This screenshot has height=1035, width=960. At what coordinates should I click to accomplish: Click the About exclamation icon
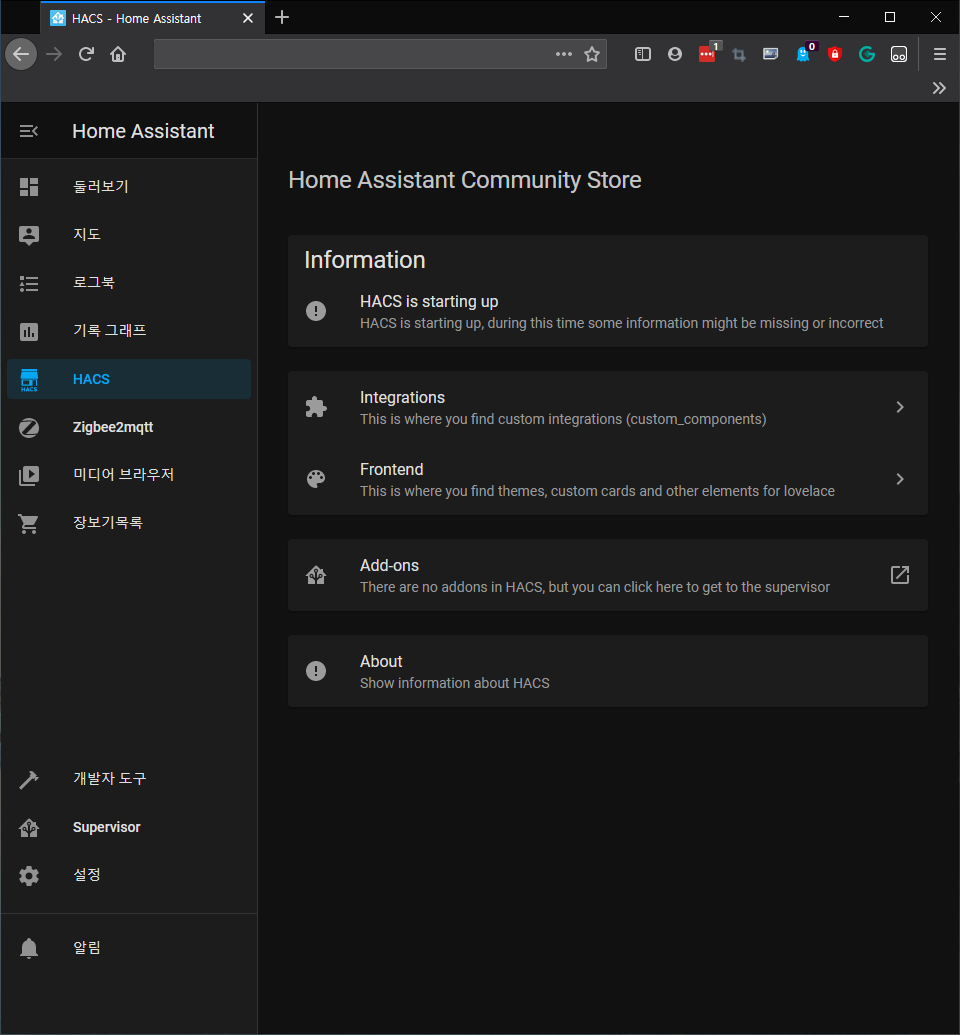[x=316, y=671]
